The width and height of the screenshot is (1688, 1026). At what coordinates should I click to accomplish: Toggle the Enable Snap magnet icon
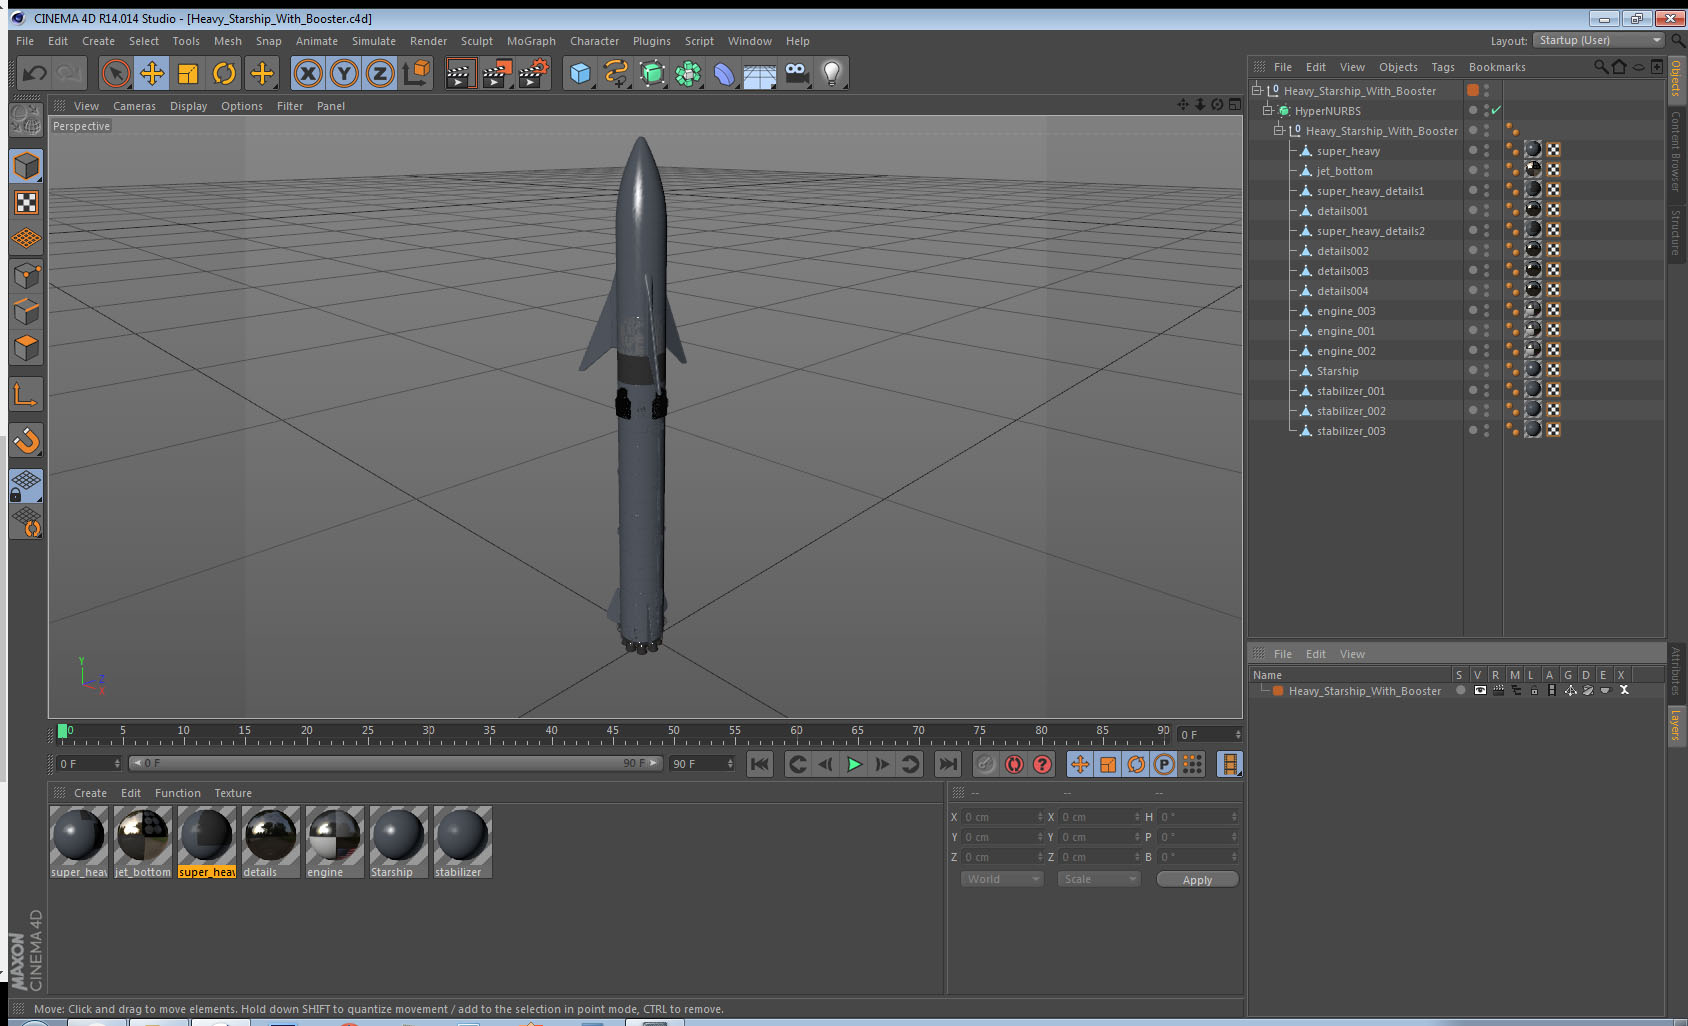click(26, 440)
